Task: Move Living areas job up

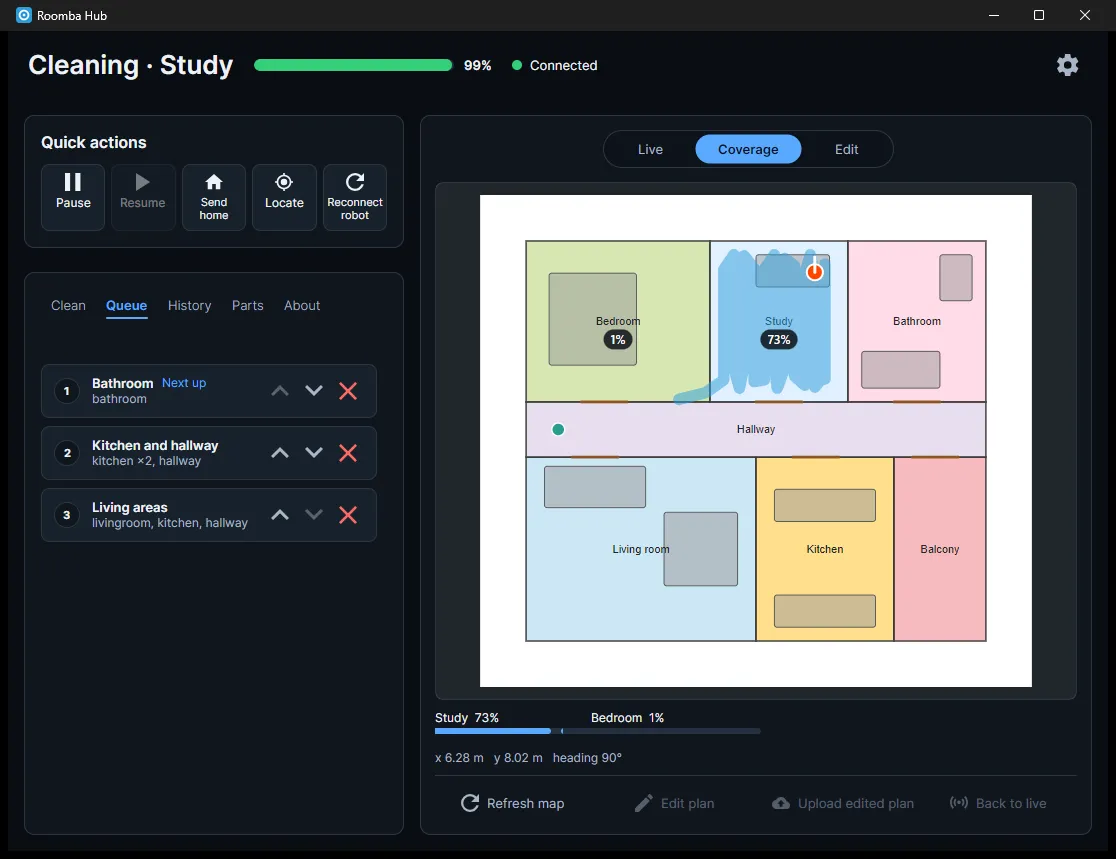Action: (x=280, y=515)
